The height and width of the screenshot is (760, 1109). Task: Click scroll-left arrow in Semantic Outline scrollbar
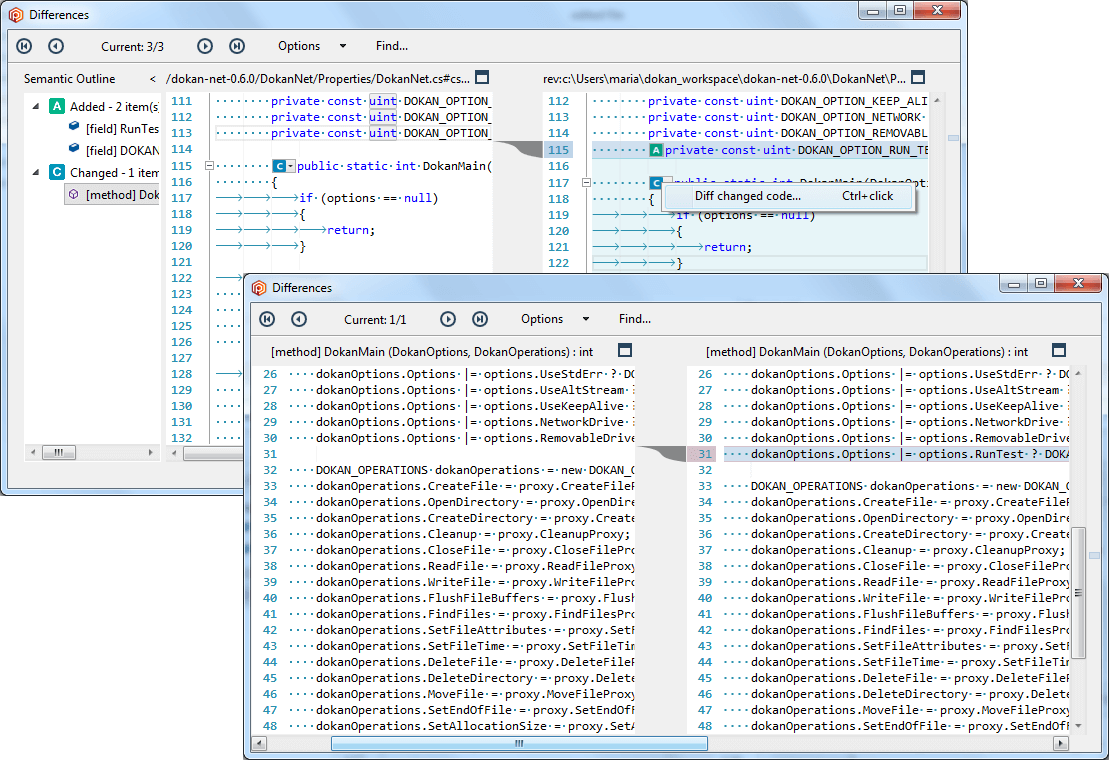point(33,452)
